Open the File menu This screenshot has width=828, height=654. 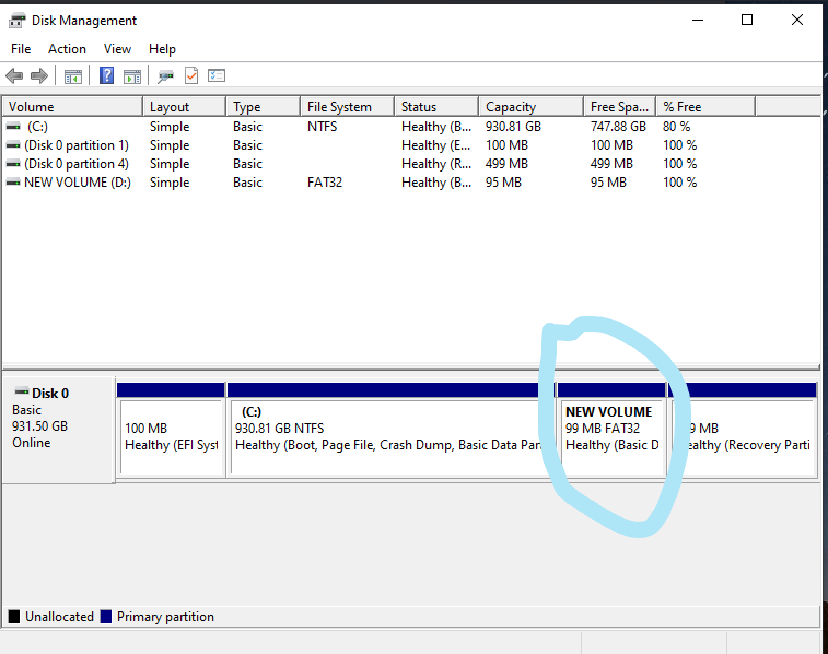point(21,49)
